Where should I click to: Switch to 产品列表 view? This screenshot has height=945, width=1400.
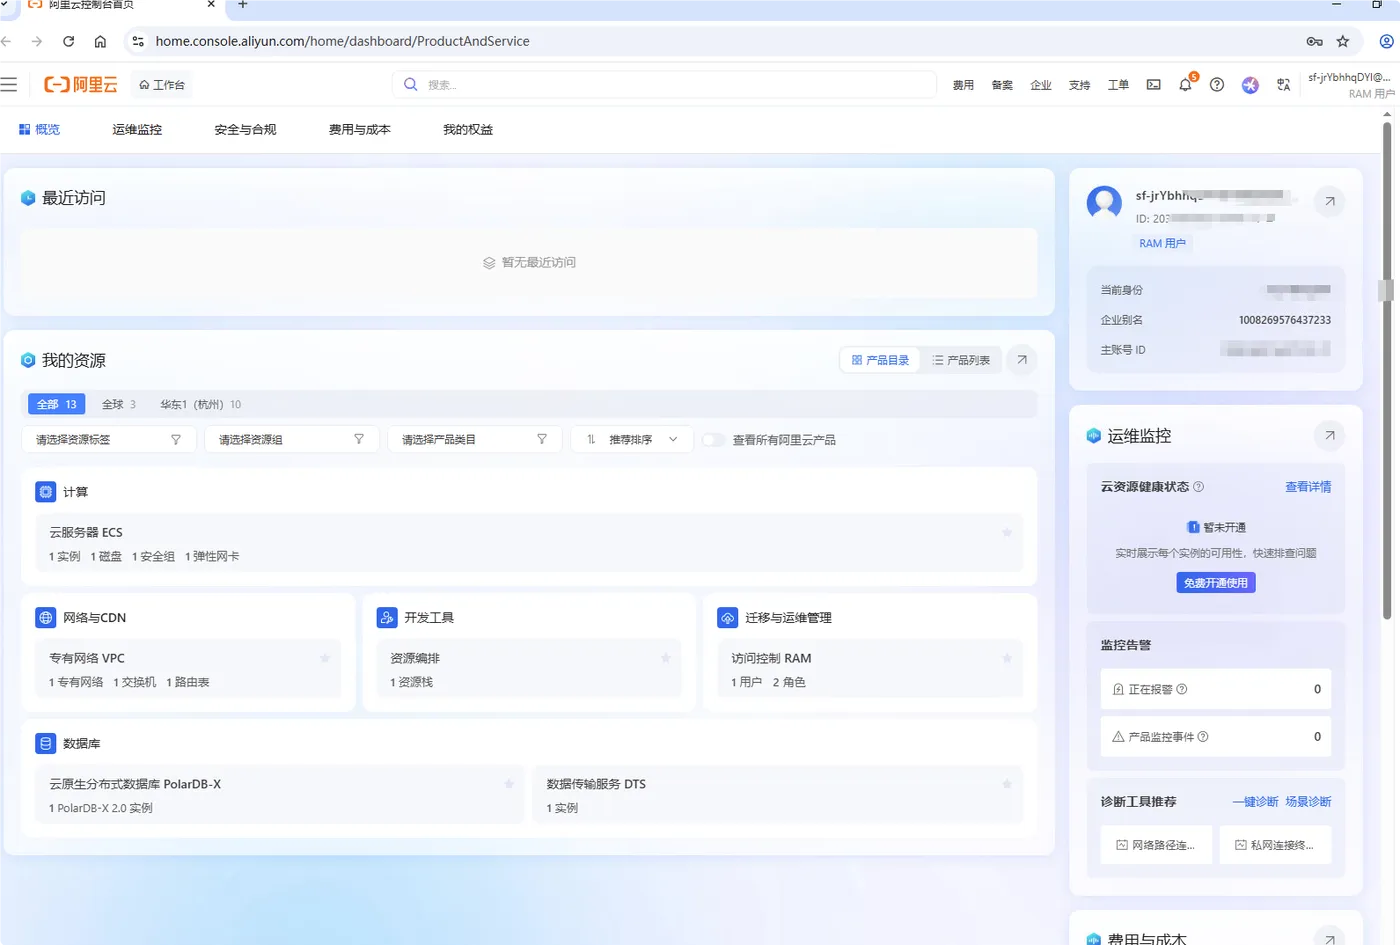click(x=961, y=360)
